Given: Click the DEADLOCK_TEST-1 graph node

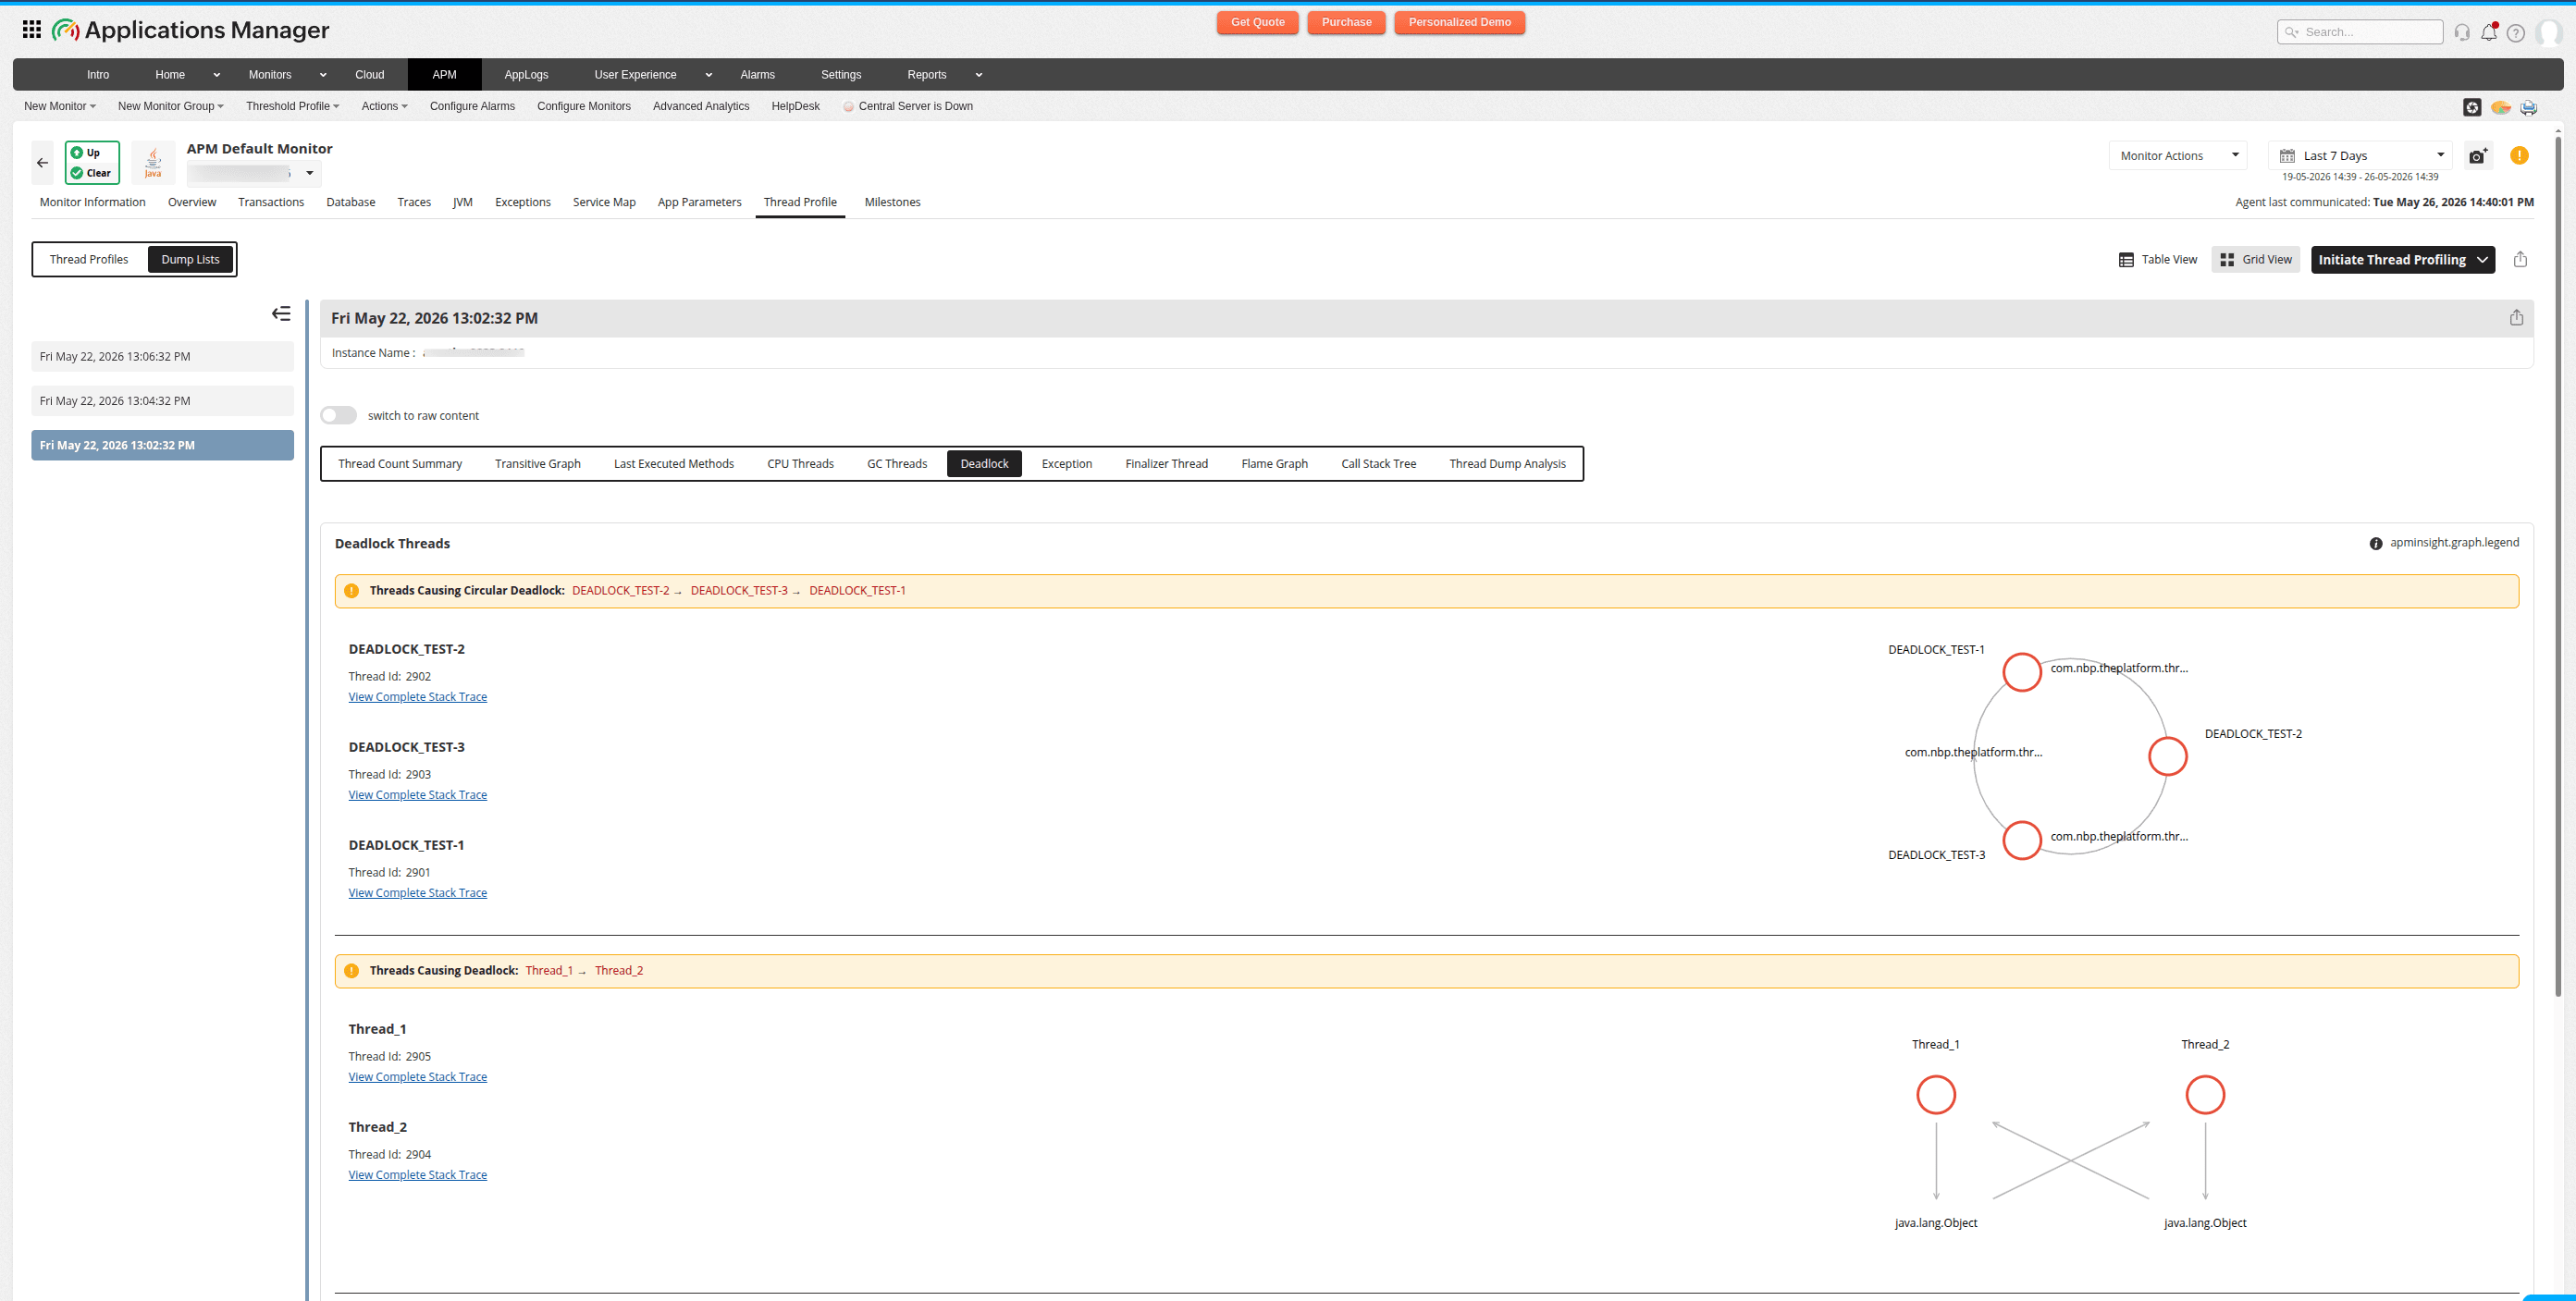Looking at the screenshot, I should [x=2021, y=672].
